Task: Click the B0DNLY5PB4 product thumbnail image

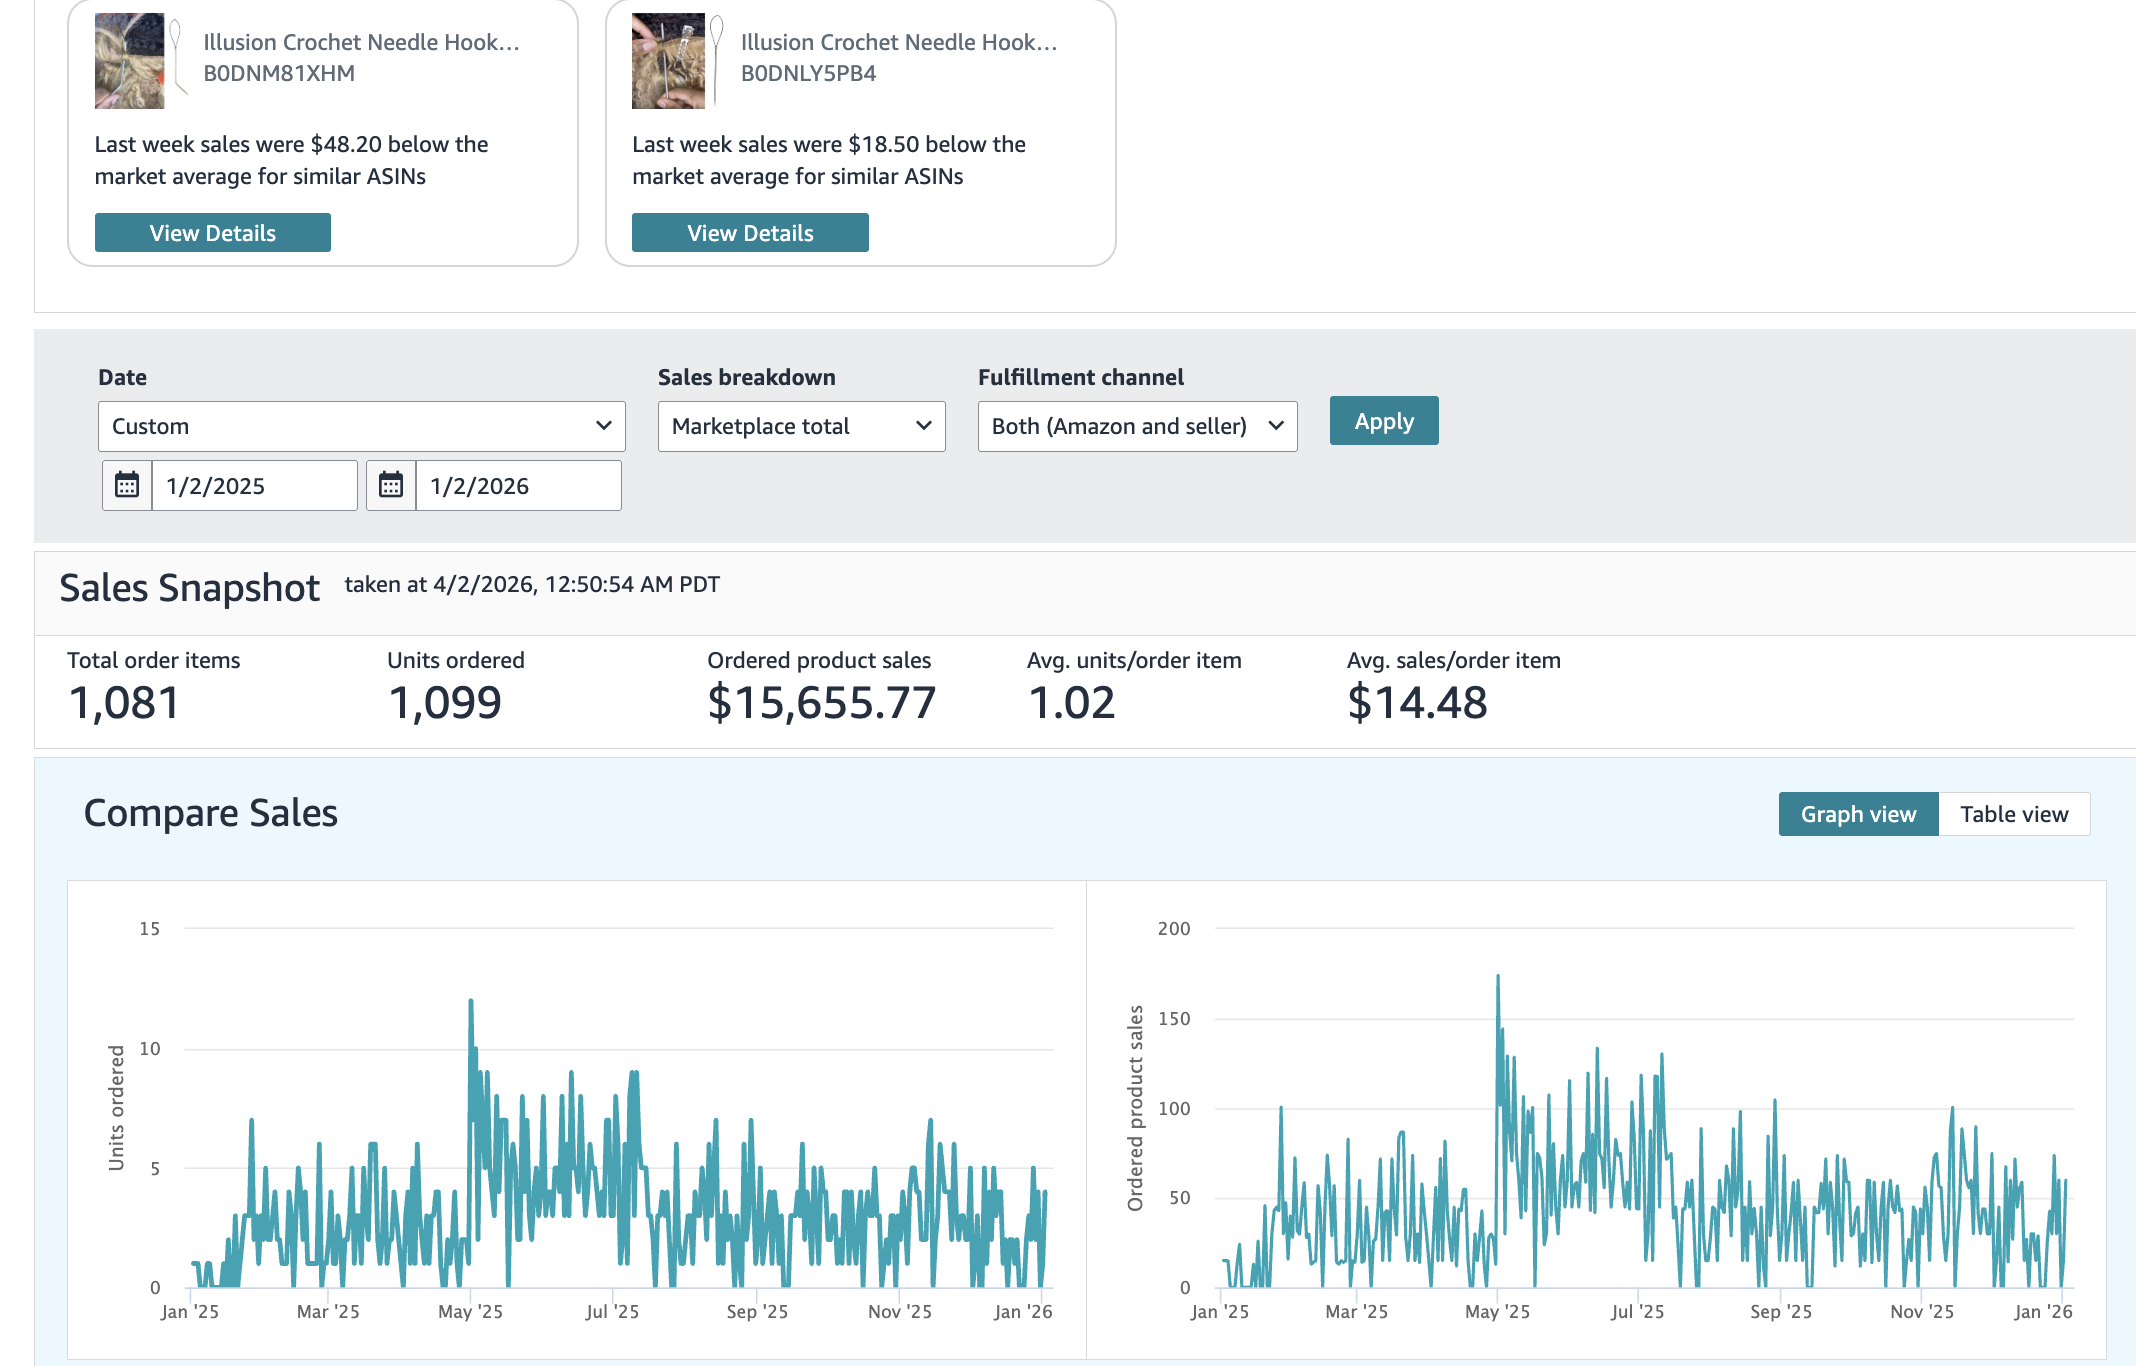Action: click(x=668, y=60)
